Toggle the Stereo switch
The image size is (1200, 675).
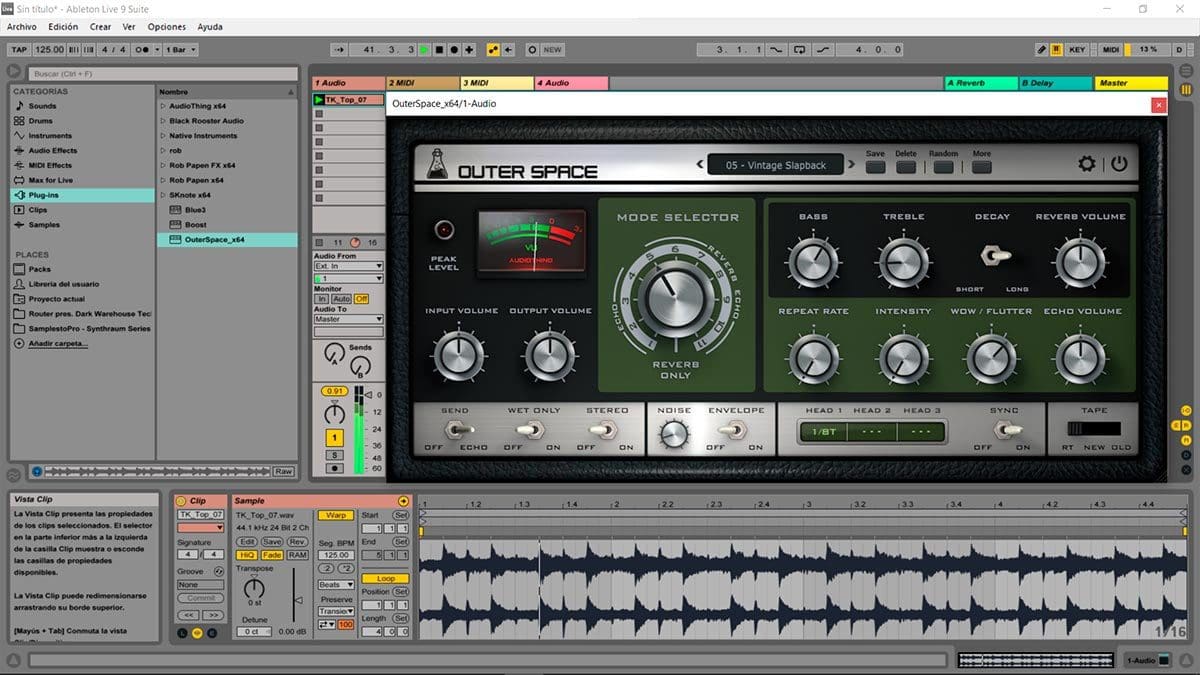pos(604,429)
